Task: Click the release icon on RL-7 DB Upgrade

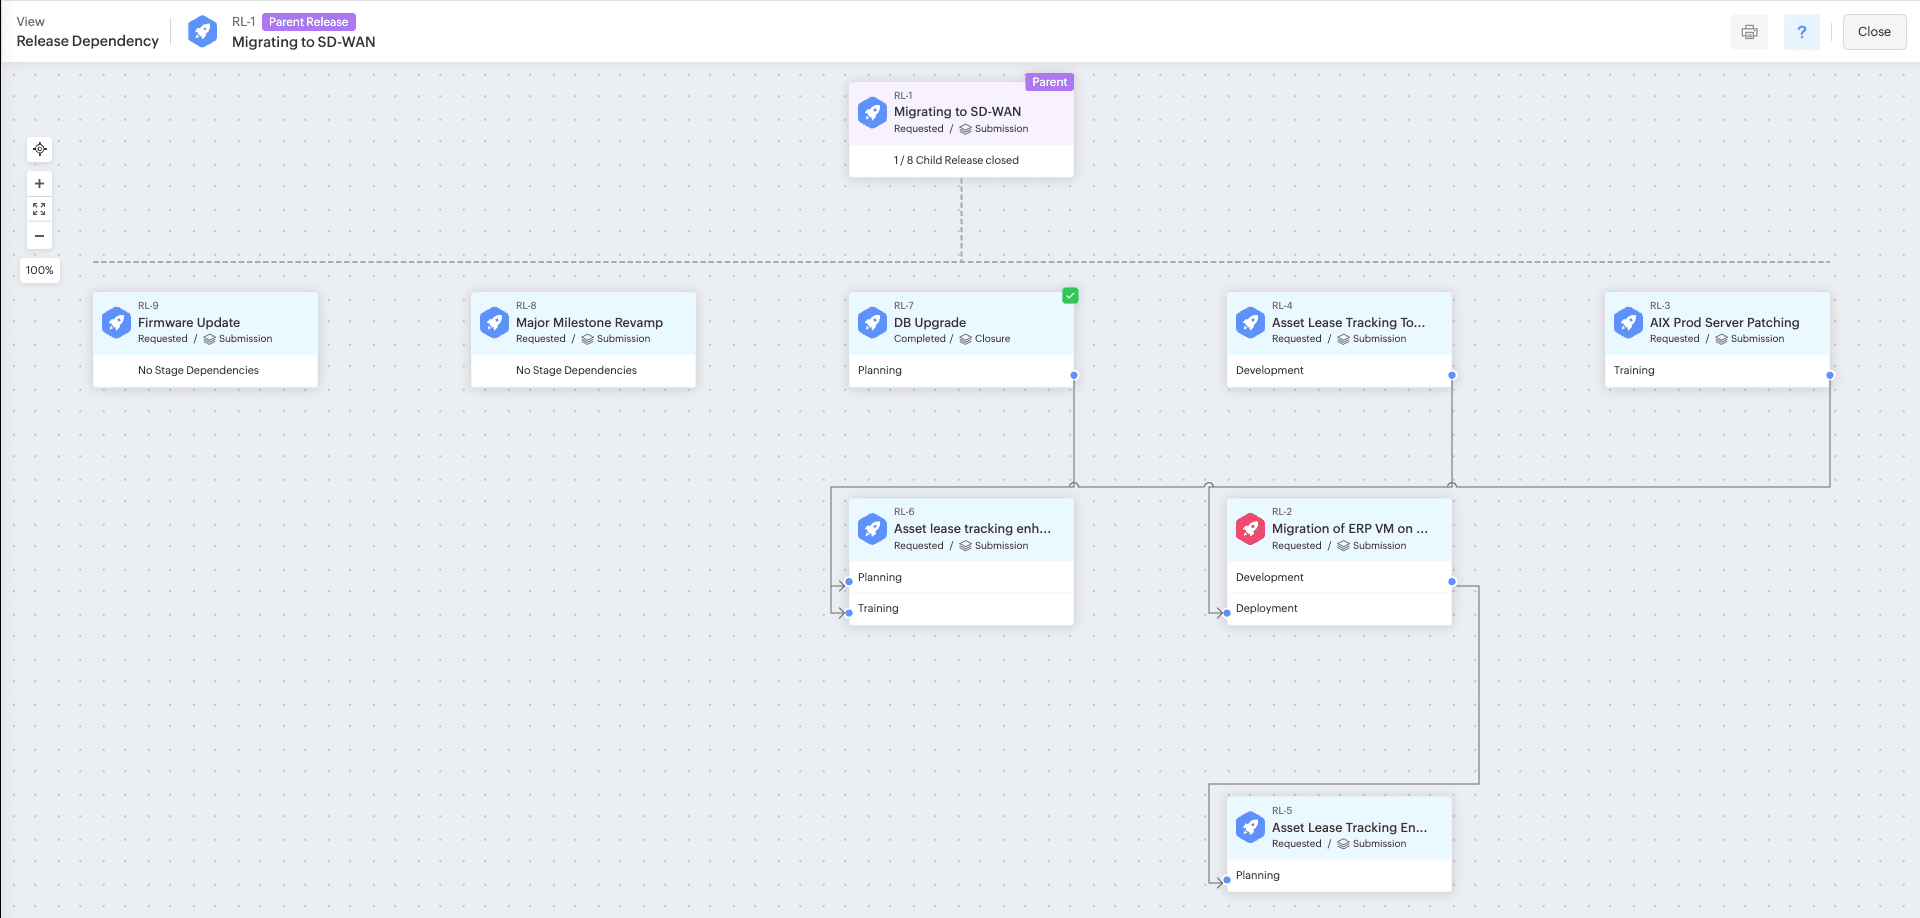Action: (871, 322)
